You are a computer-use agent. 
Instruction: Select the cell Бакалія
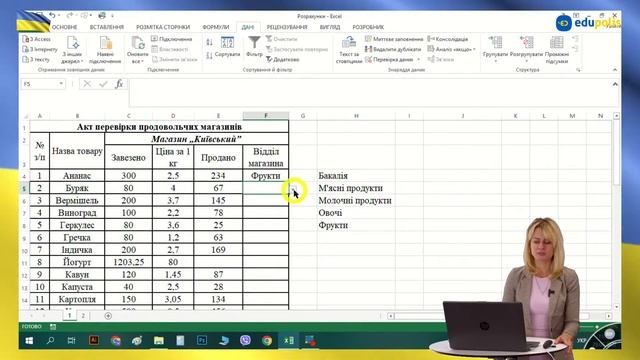pyautogui.click(x=356, y=176)
